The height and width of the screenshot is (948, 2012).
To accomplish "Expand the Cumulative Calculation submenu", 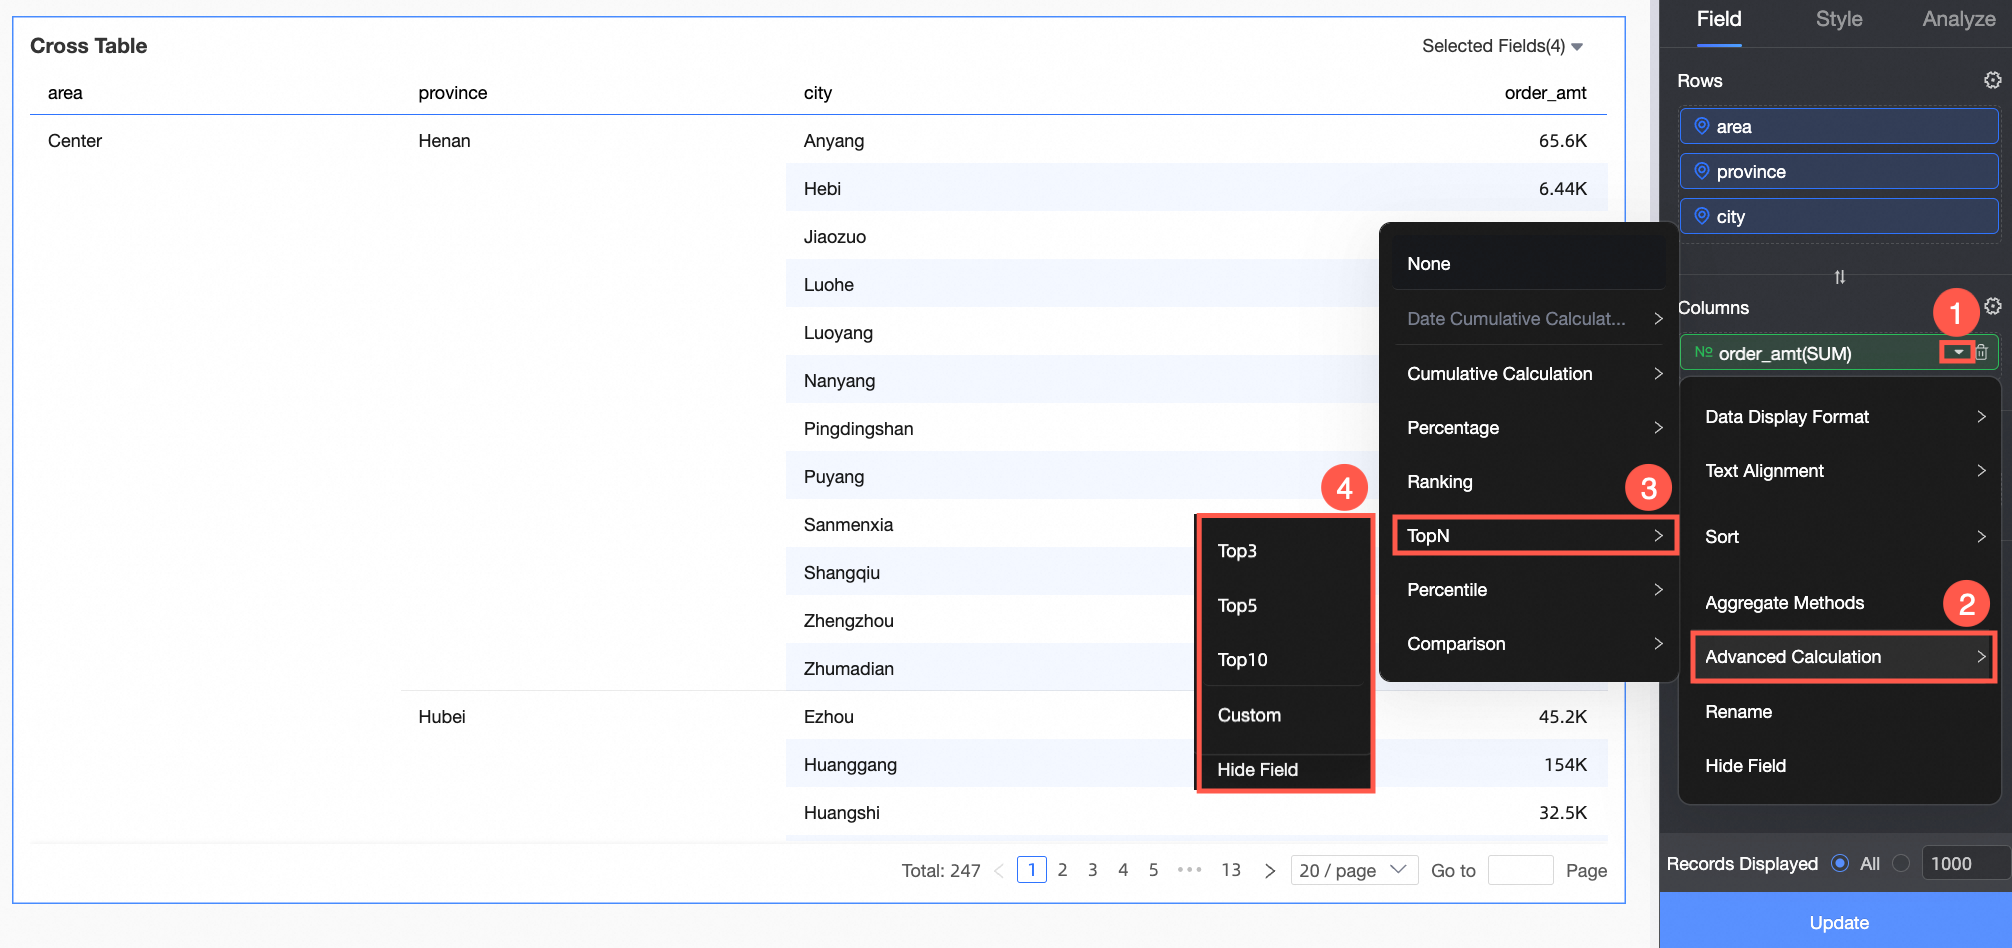I will point(1534,374).
